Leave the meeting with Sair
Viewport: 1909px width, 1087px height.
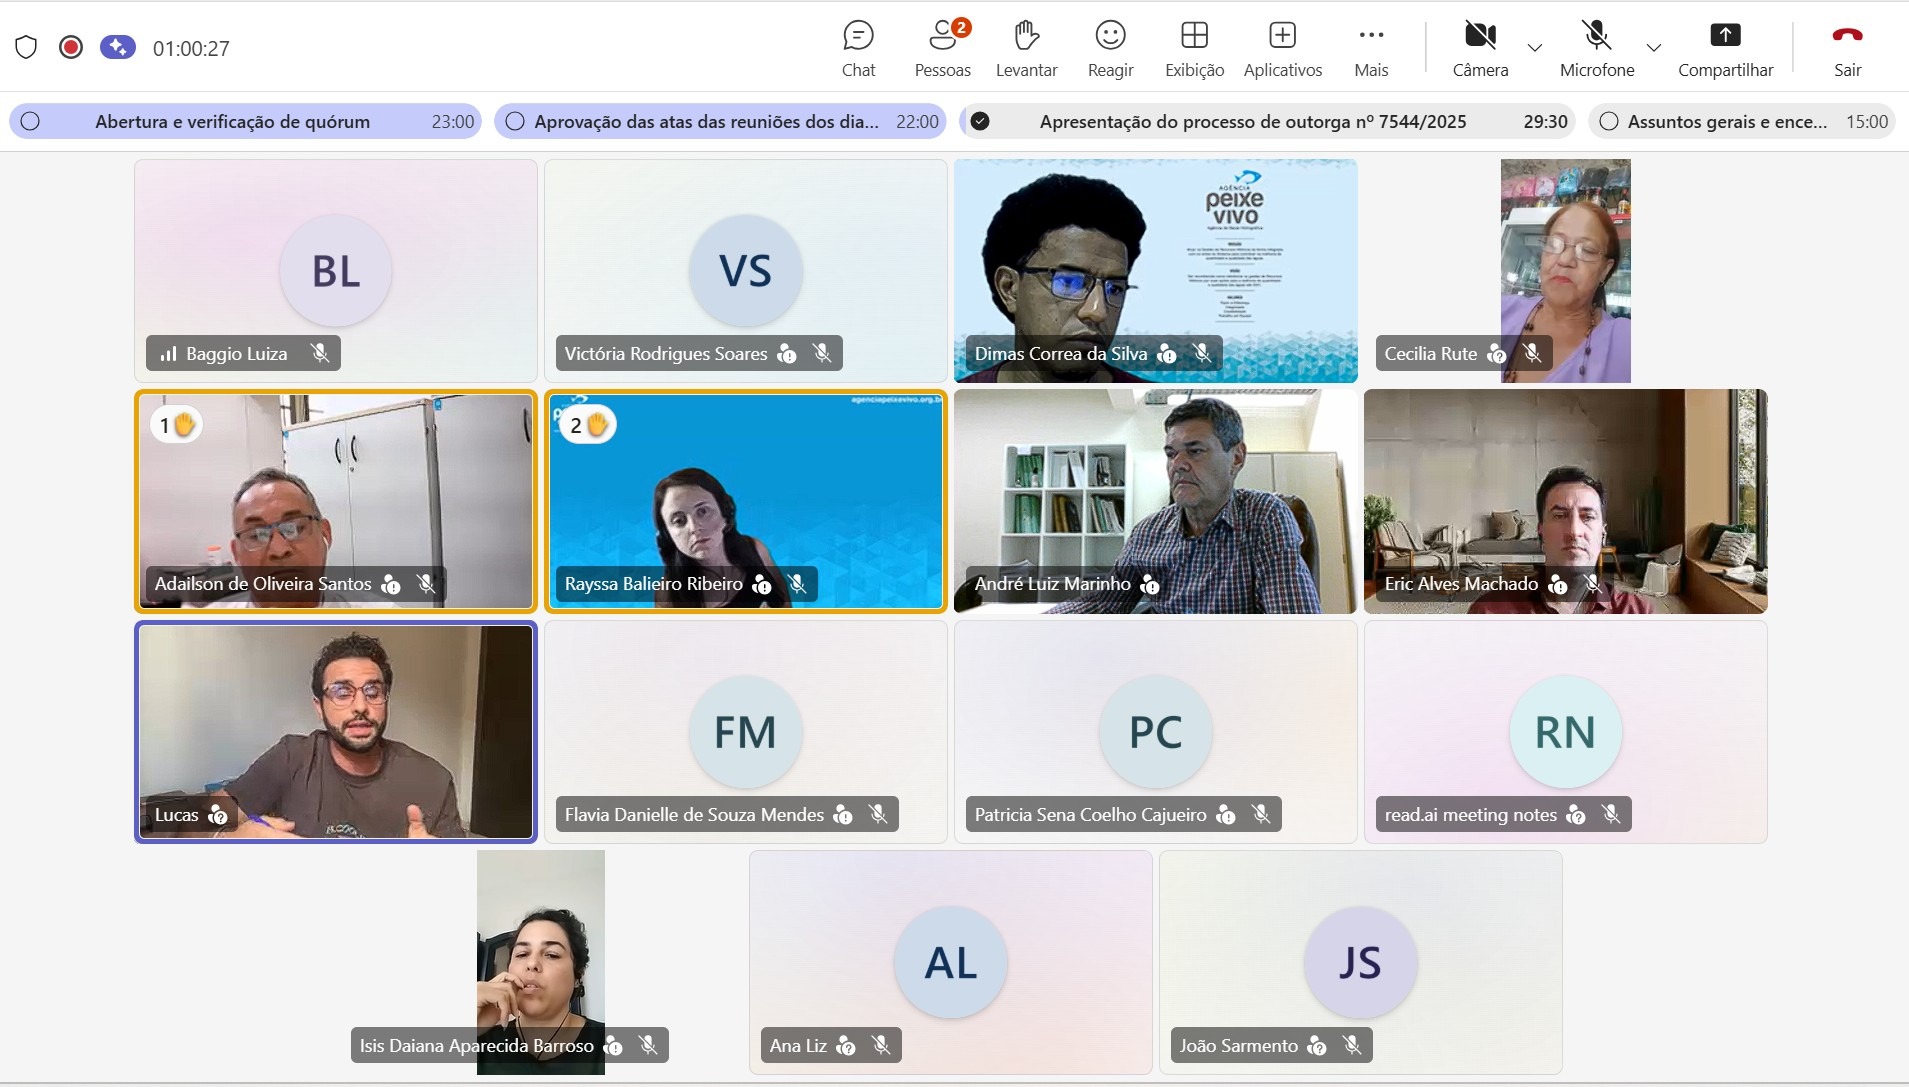[1847, 48]
